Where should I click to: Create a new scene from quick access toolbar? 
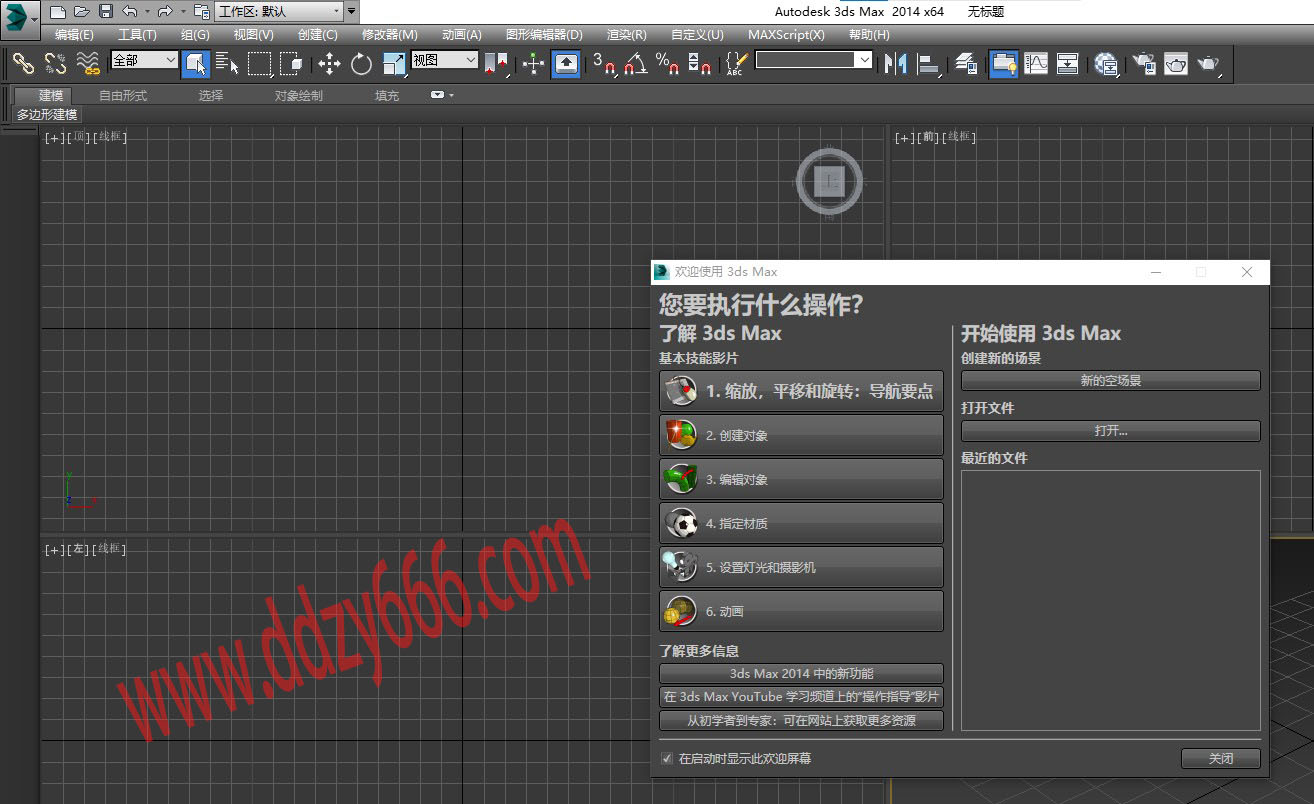57,12
